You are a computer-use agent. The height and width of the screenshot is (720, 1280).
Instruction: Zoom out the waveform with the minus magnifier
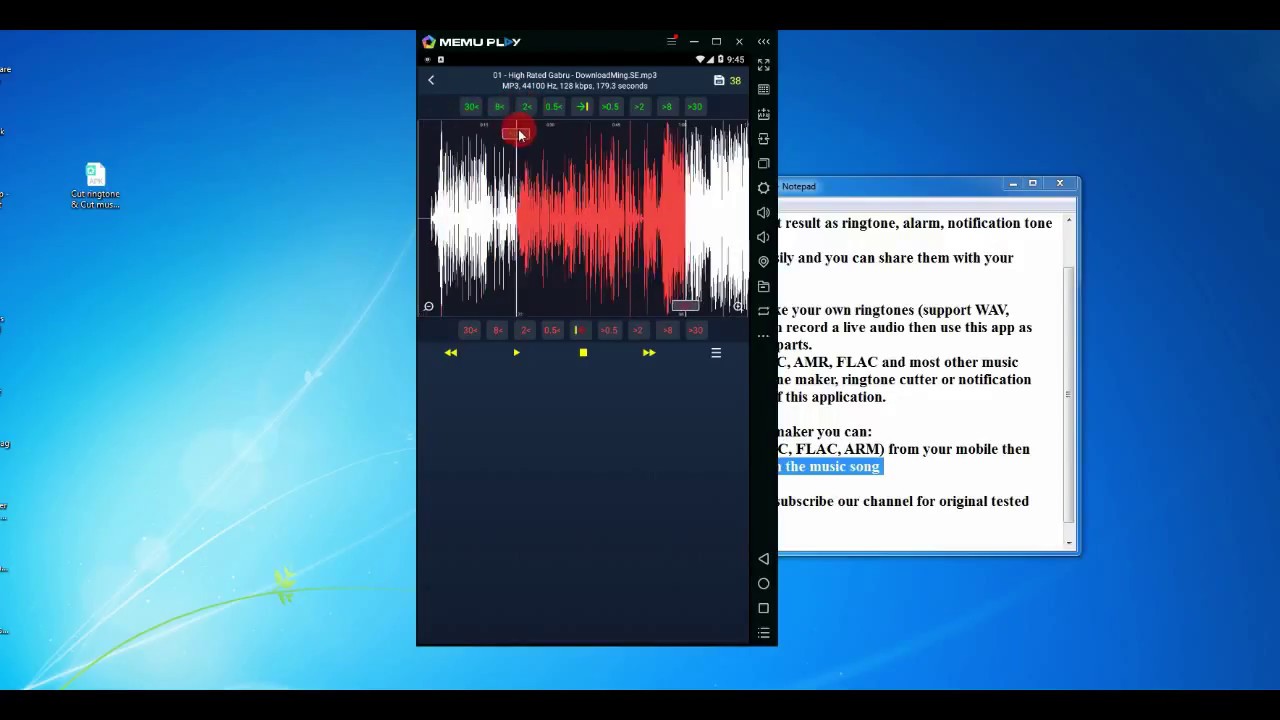pyautogui.click(x=428, y=307)
